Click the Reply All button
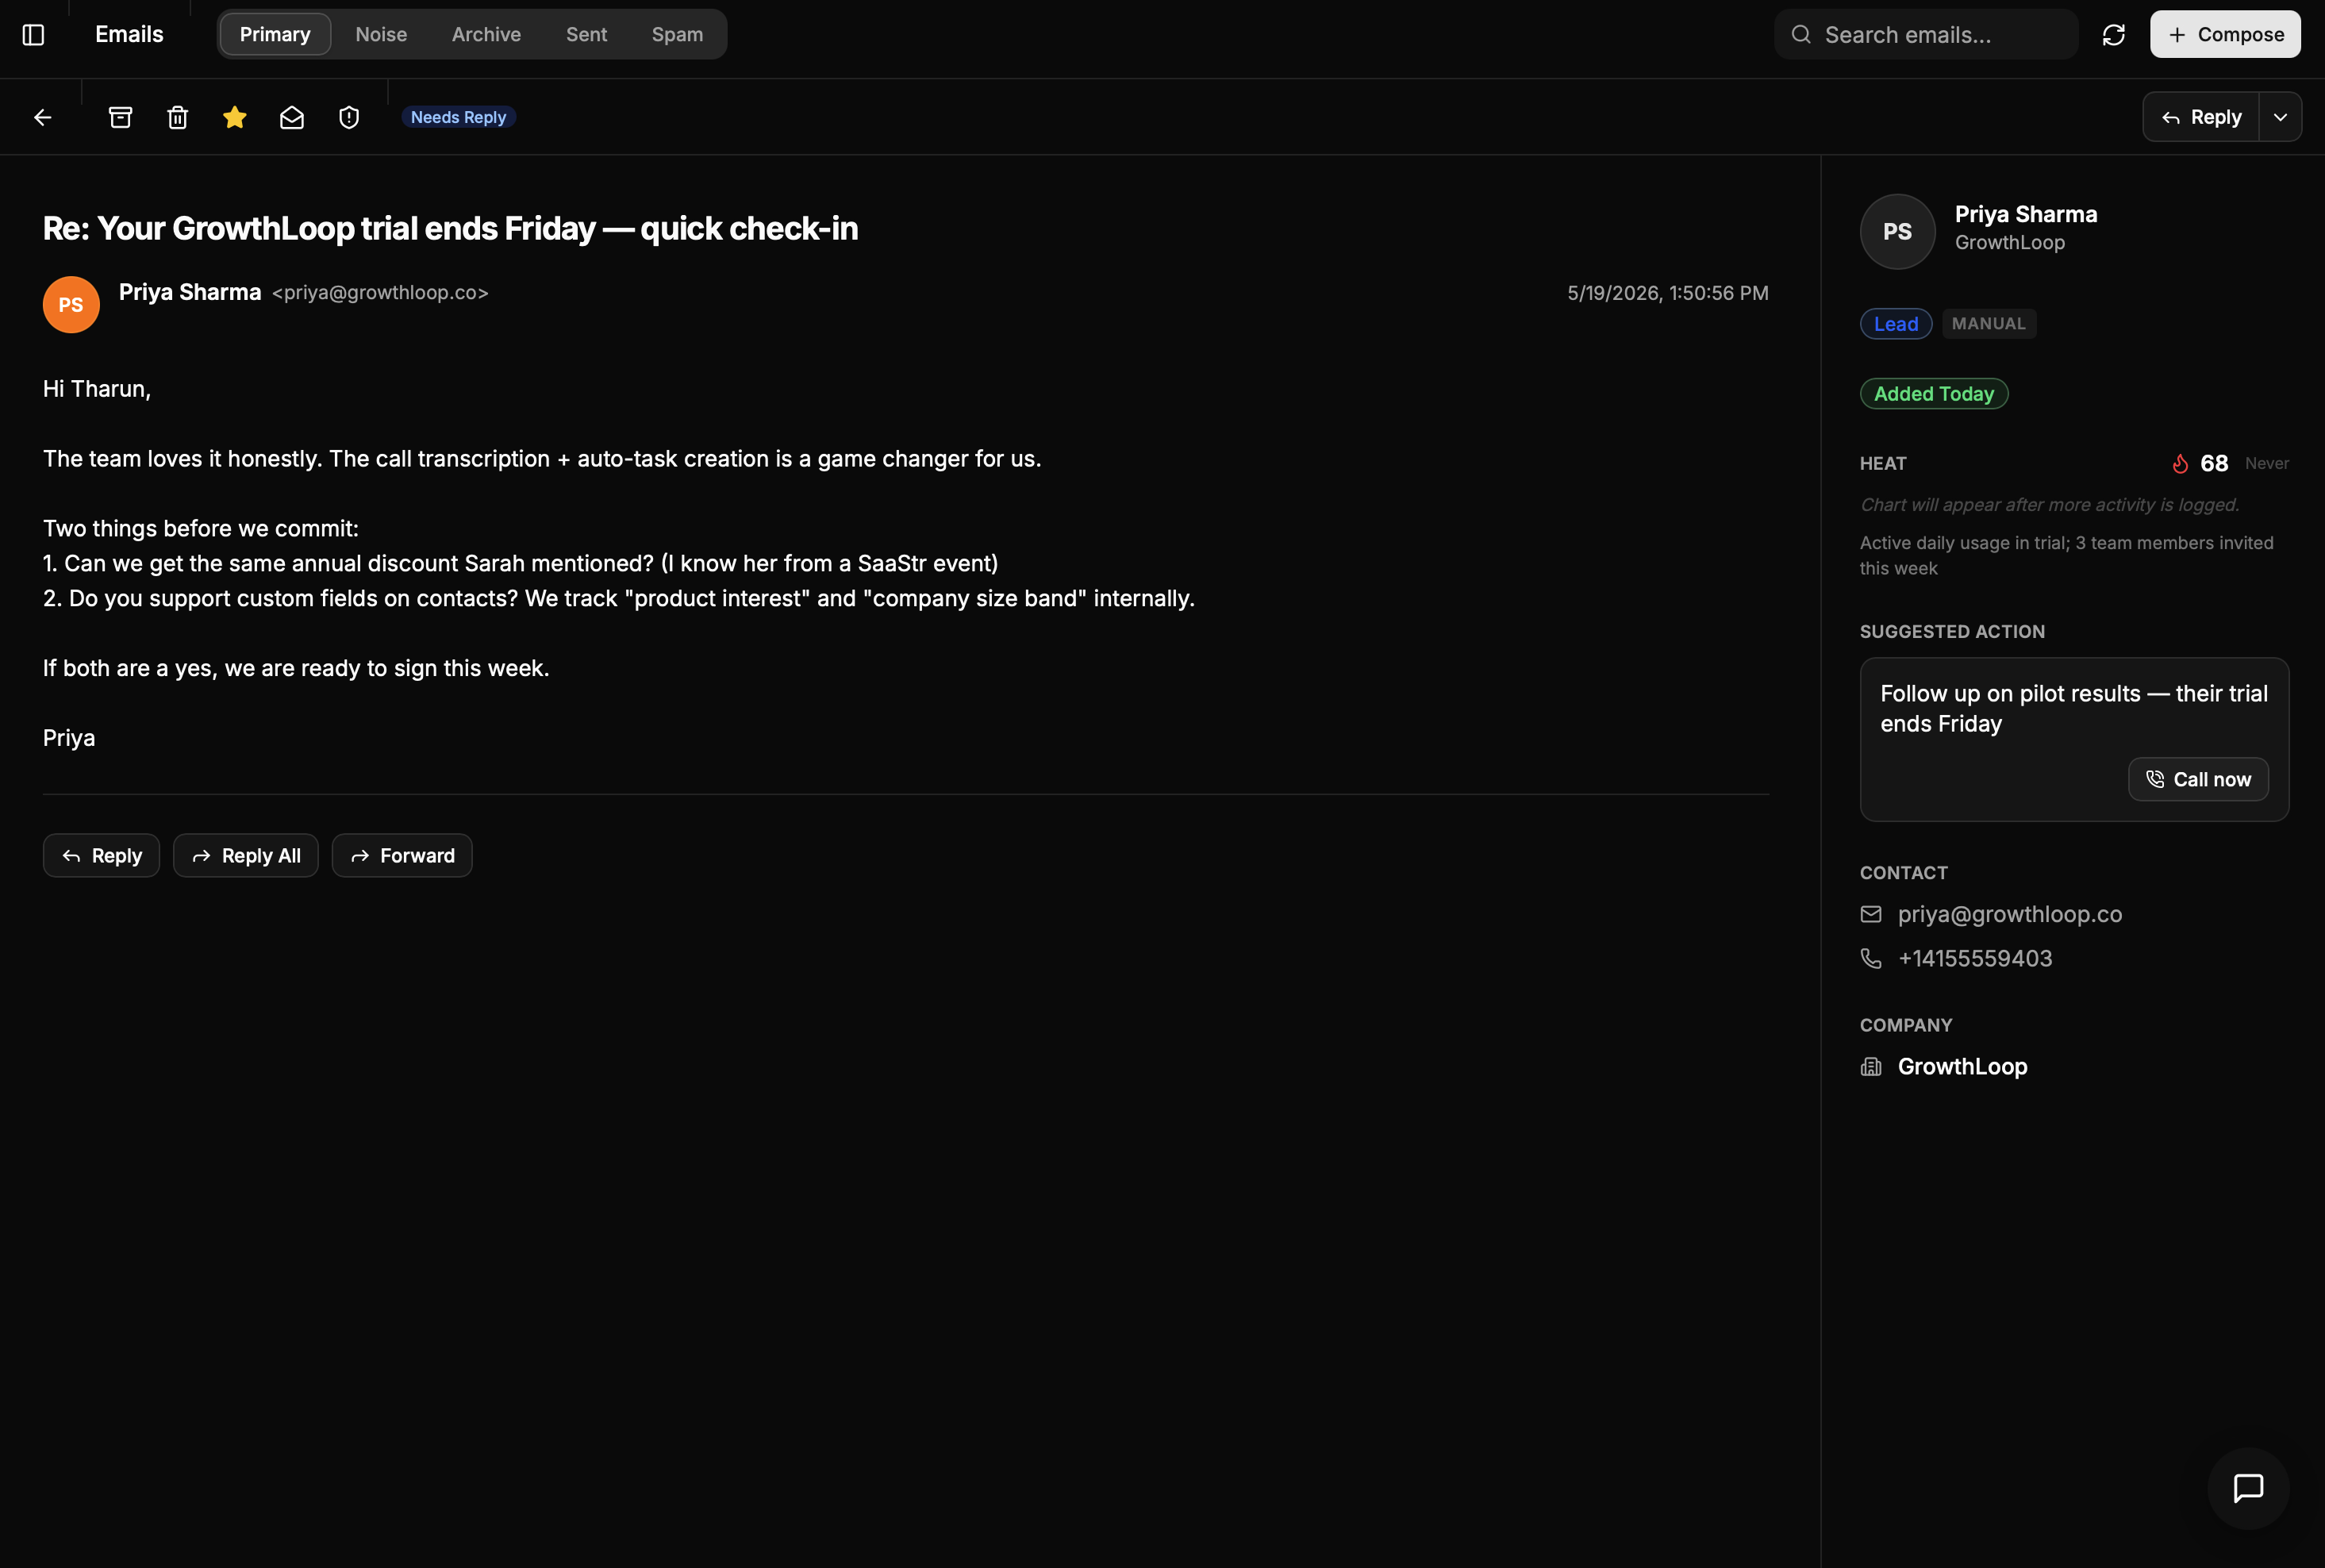This screenshot has width=2325, height=1568. pos(246,855)
